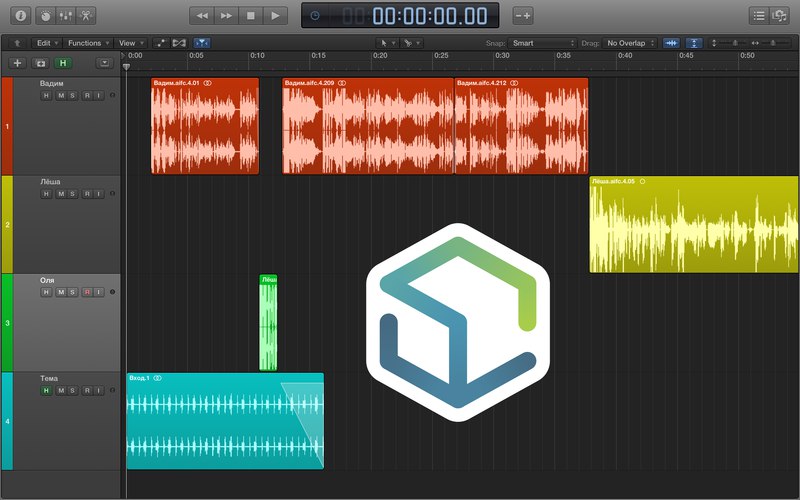The height and width of the screenshot is (500, 800).
Task: Toggle the green H button on Тема track
Action: (x=46, y=391)
